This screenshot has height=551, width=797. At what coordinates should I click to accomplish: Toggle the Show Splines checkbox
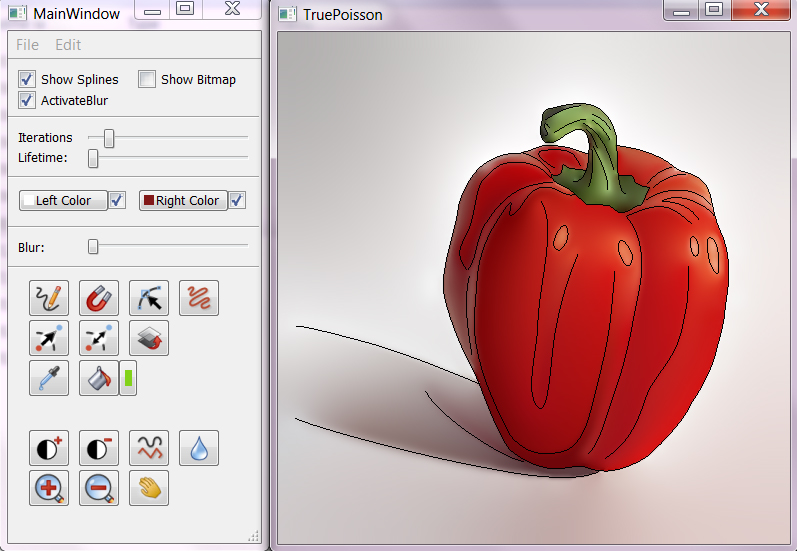27,79
